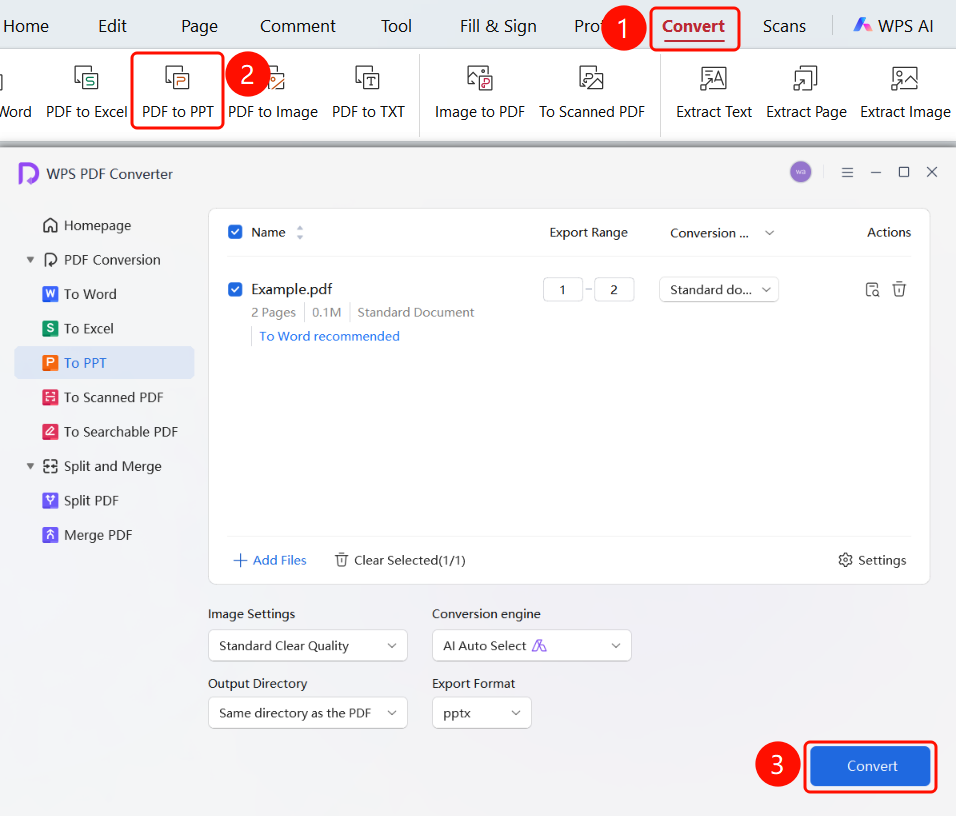This screenshot has height=816, width=956.
Task: Collapse the Split and Merge section
Action: click(30, 466)
